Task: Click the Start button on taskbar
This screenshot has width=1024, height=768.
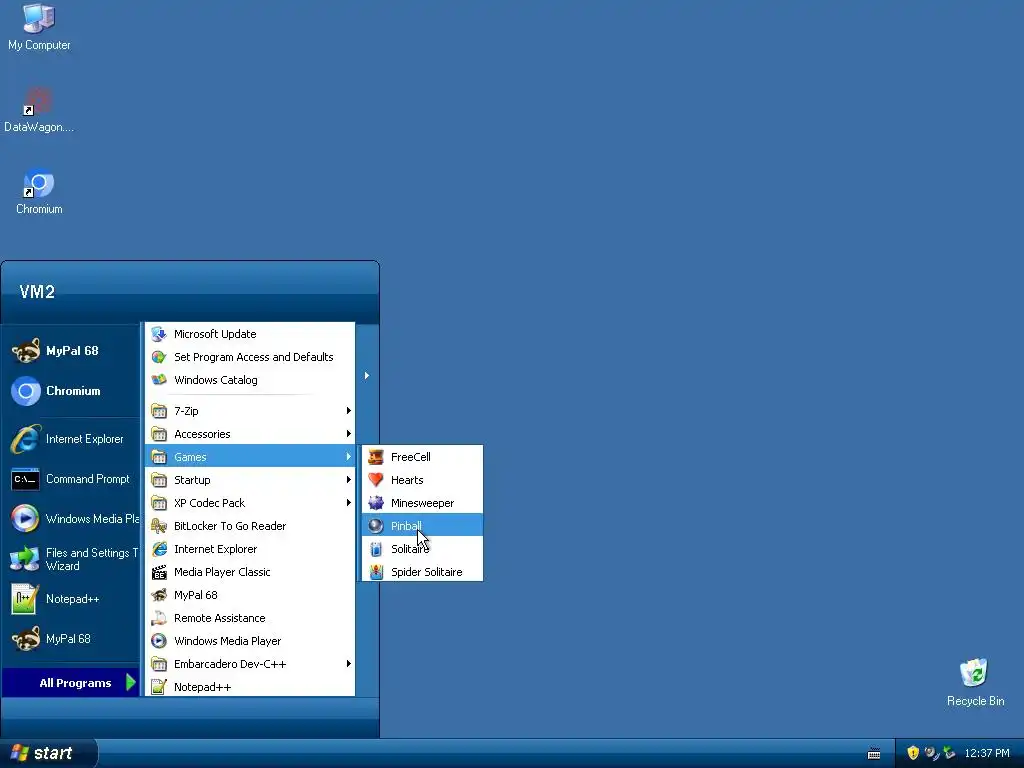Action: pos(48,753)
